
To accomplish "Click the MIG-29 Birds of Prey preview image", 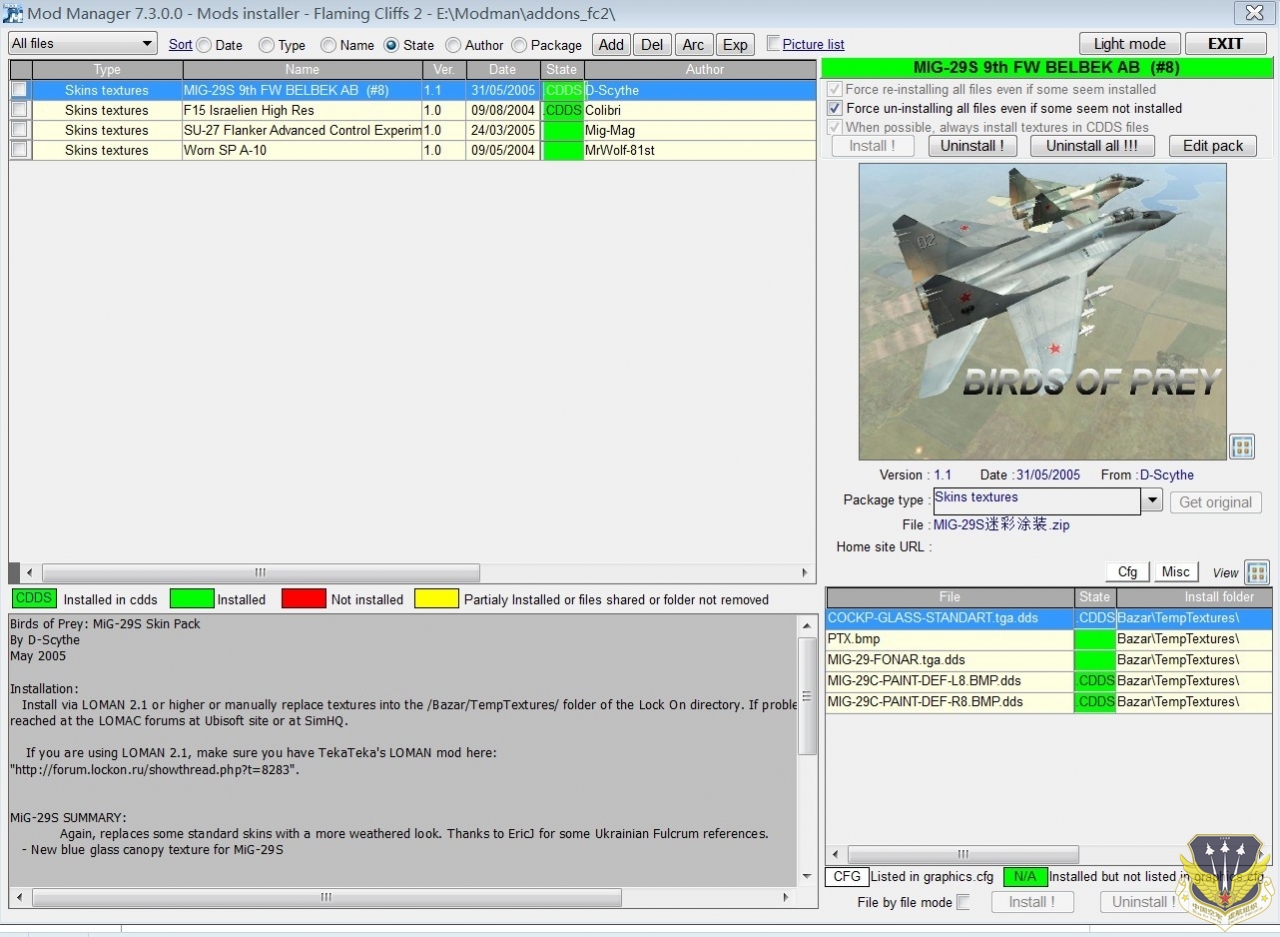I will tap(1042, 311).
